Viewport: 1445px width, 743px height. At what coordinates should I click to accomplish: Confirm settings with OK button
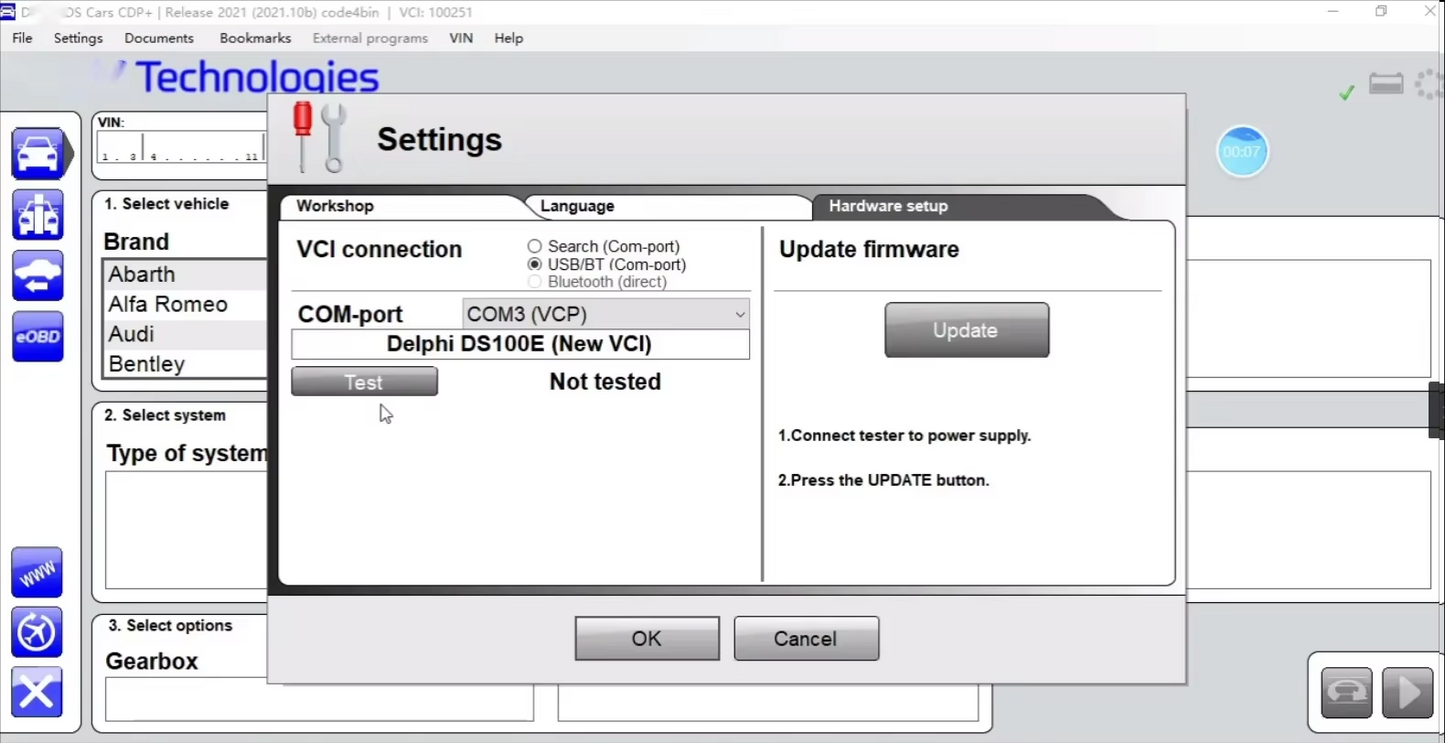647,638
